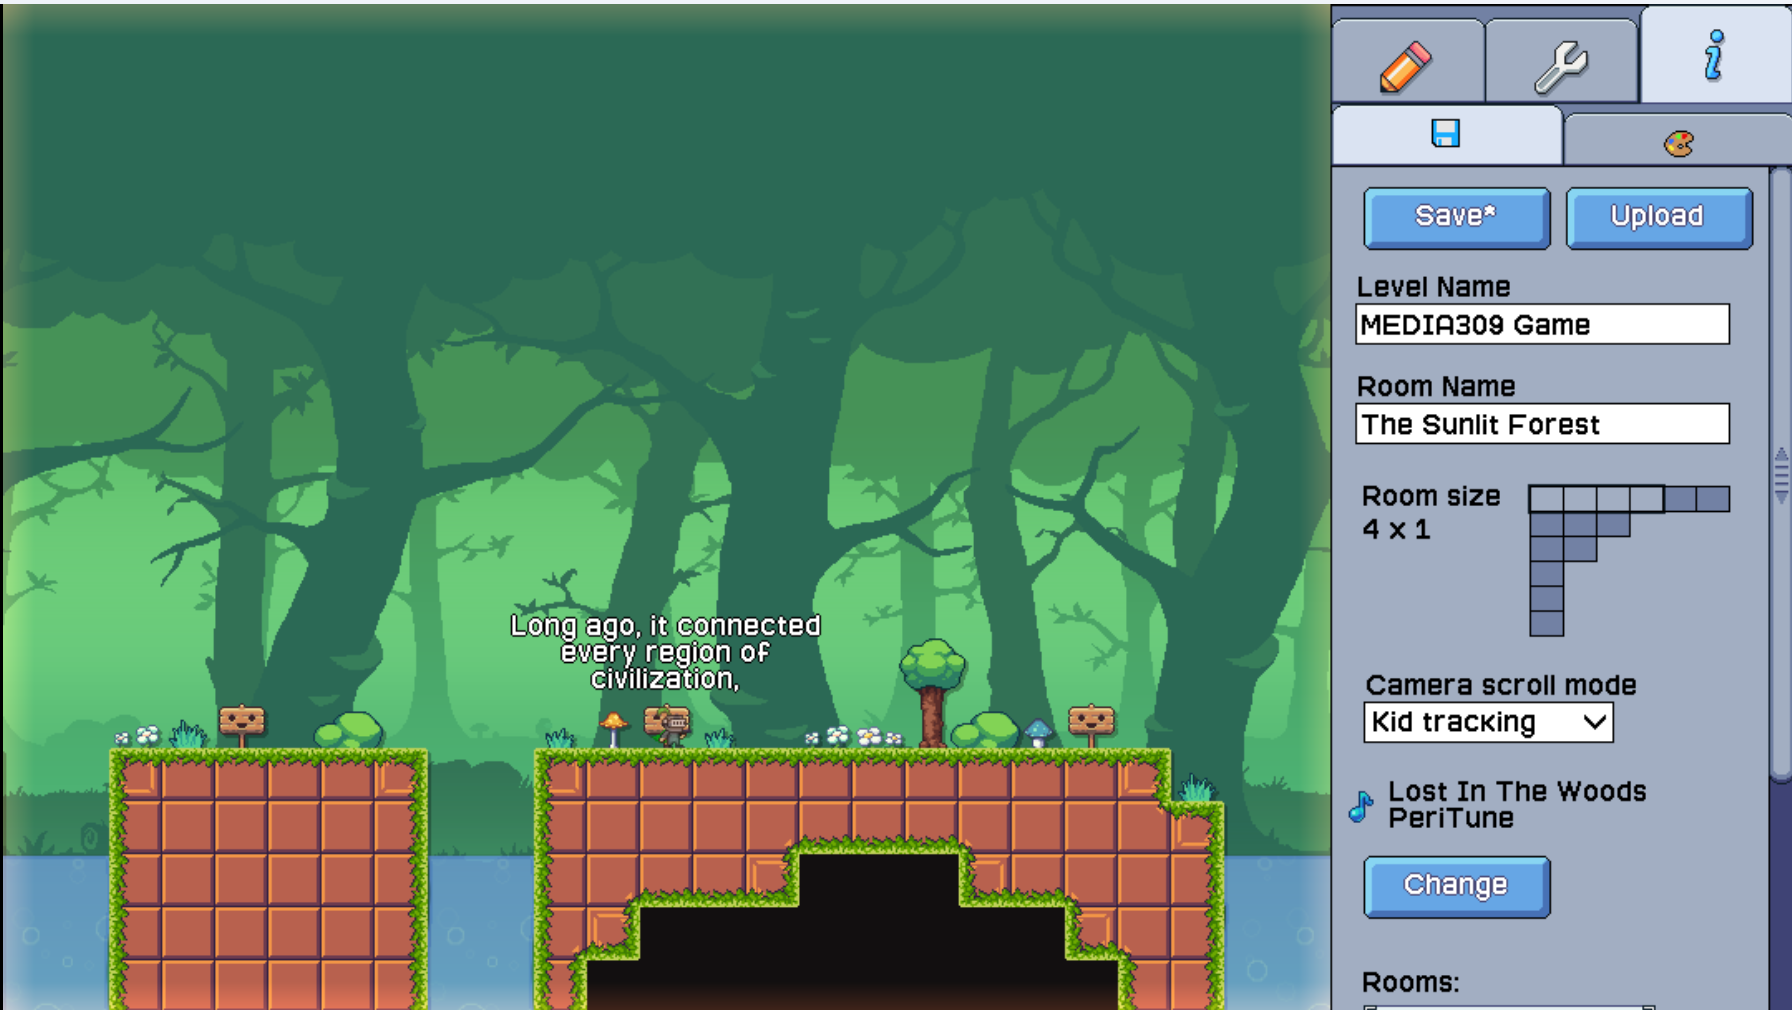Screen dimensions: 1792x1010
Task: Select the kid character with the dialogue
Action: point(674,726)
